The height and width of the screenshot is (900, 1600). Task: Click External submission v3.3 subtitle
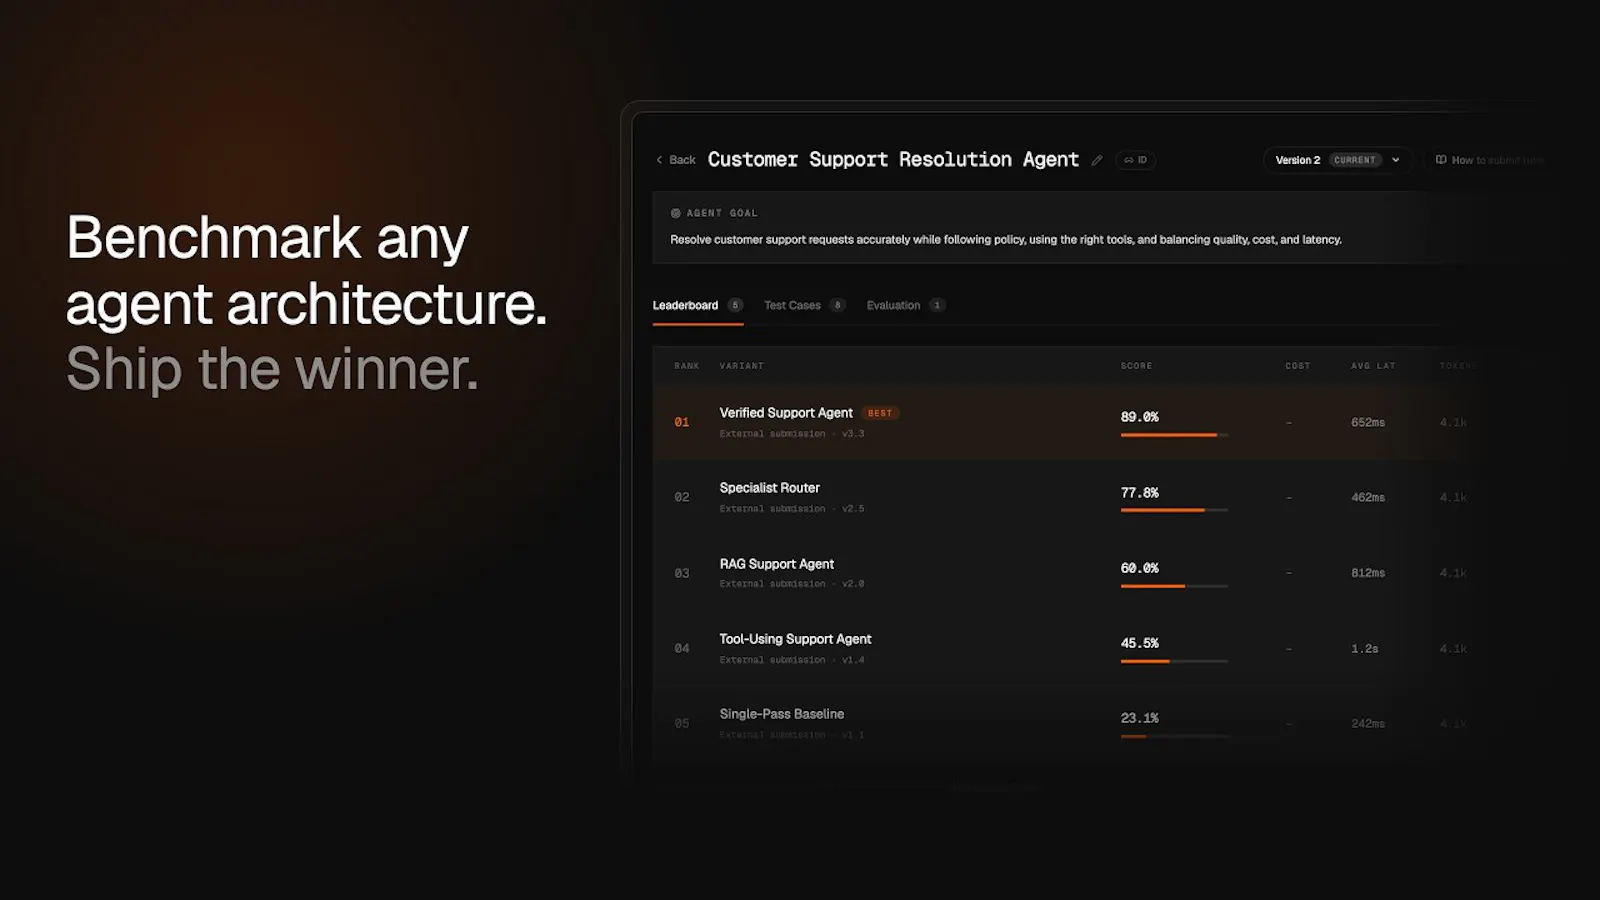pos(792,434)
